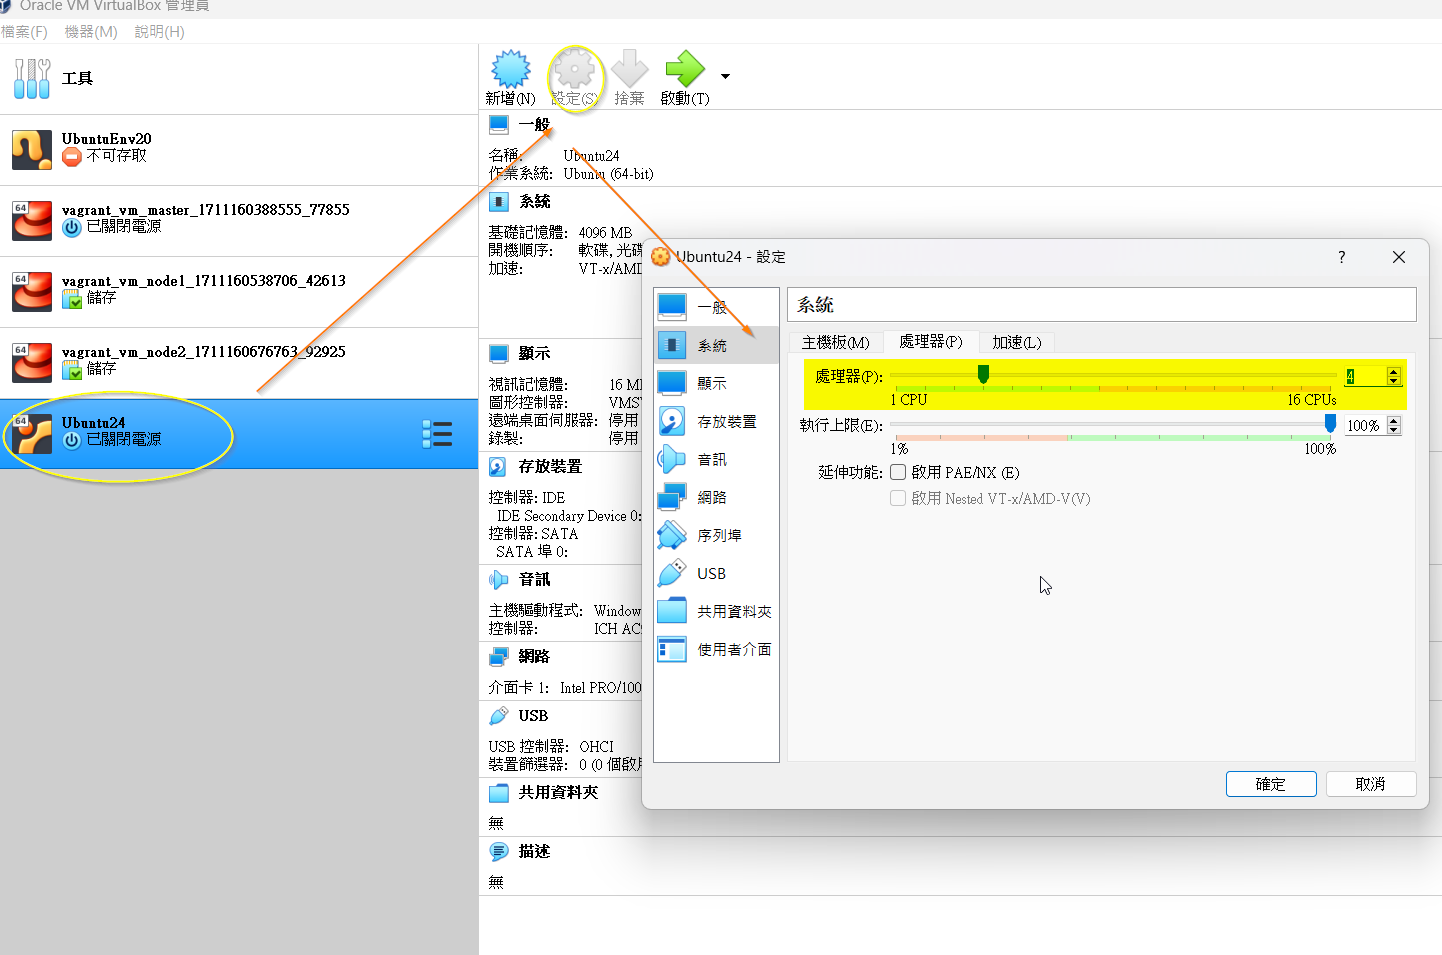This screenshot has height=955, width=1442.
Task: Select the UbuntuEnv20 virtual machine
Action: 239,150
